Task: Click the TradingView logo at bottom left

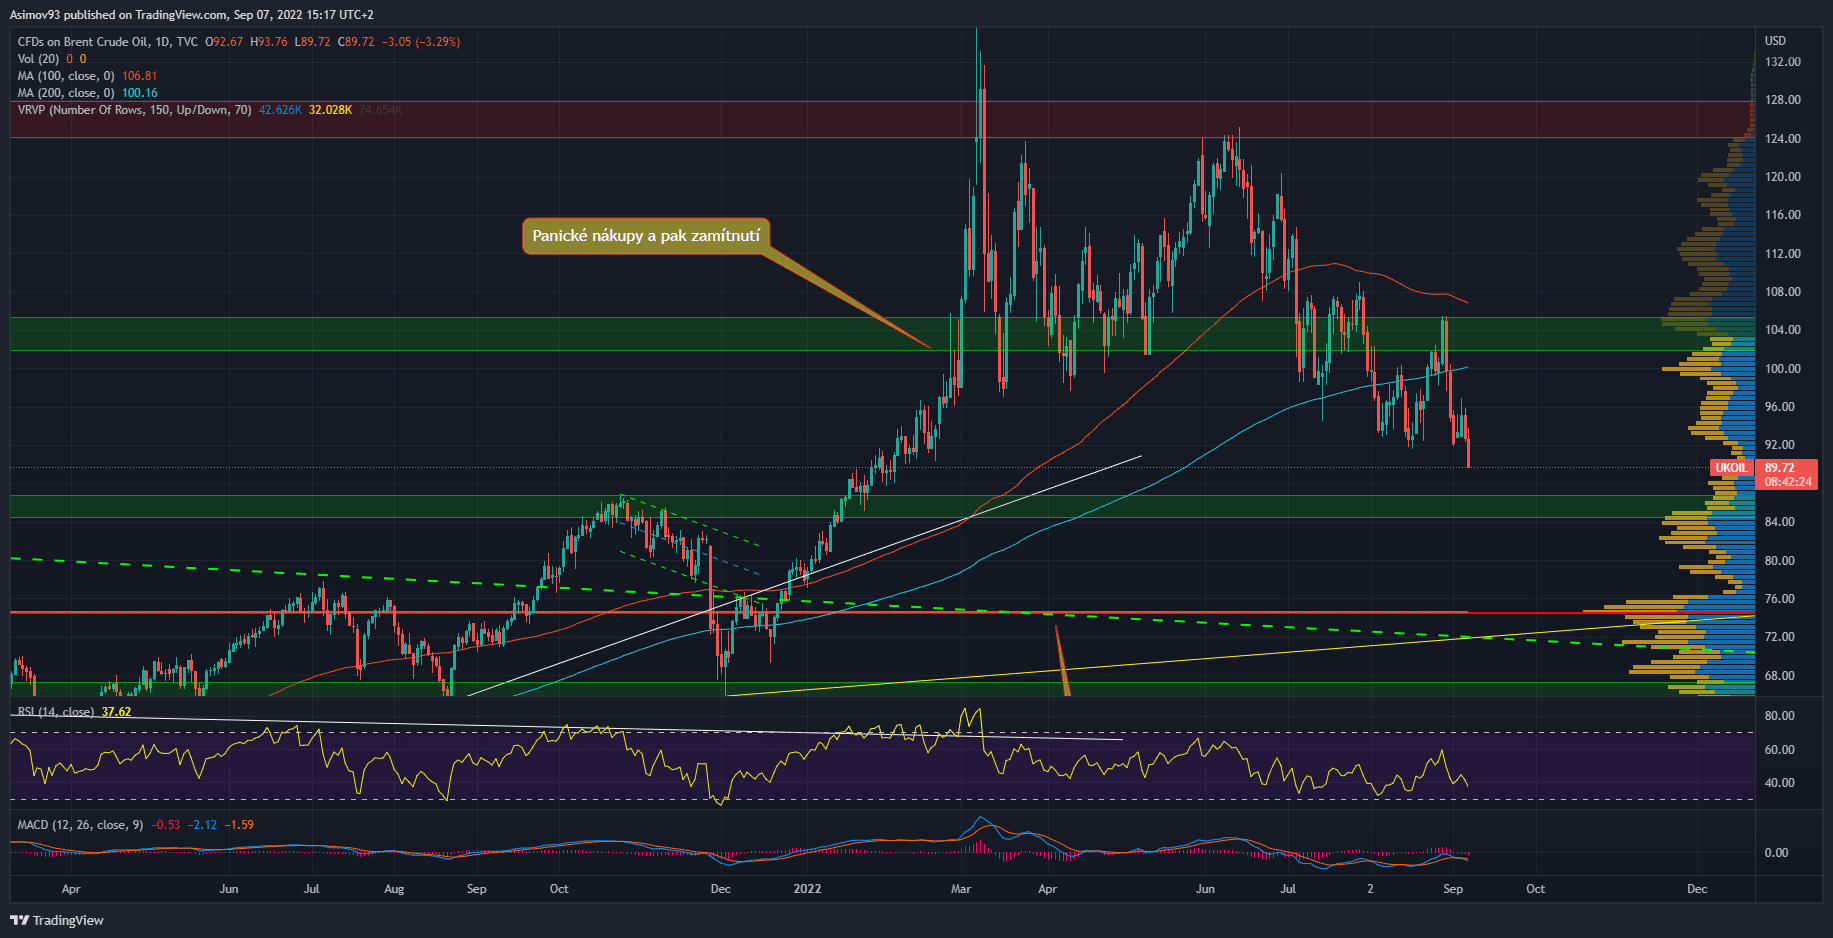Action: [57, 920]
